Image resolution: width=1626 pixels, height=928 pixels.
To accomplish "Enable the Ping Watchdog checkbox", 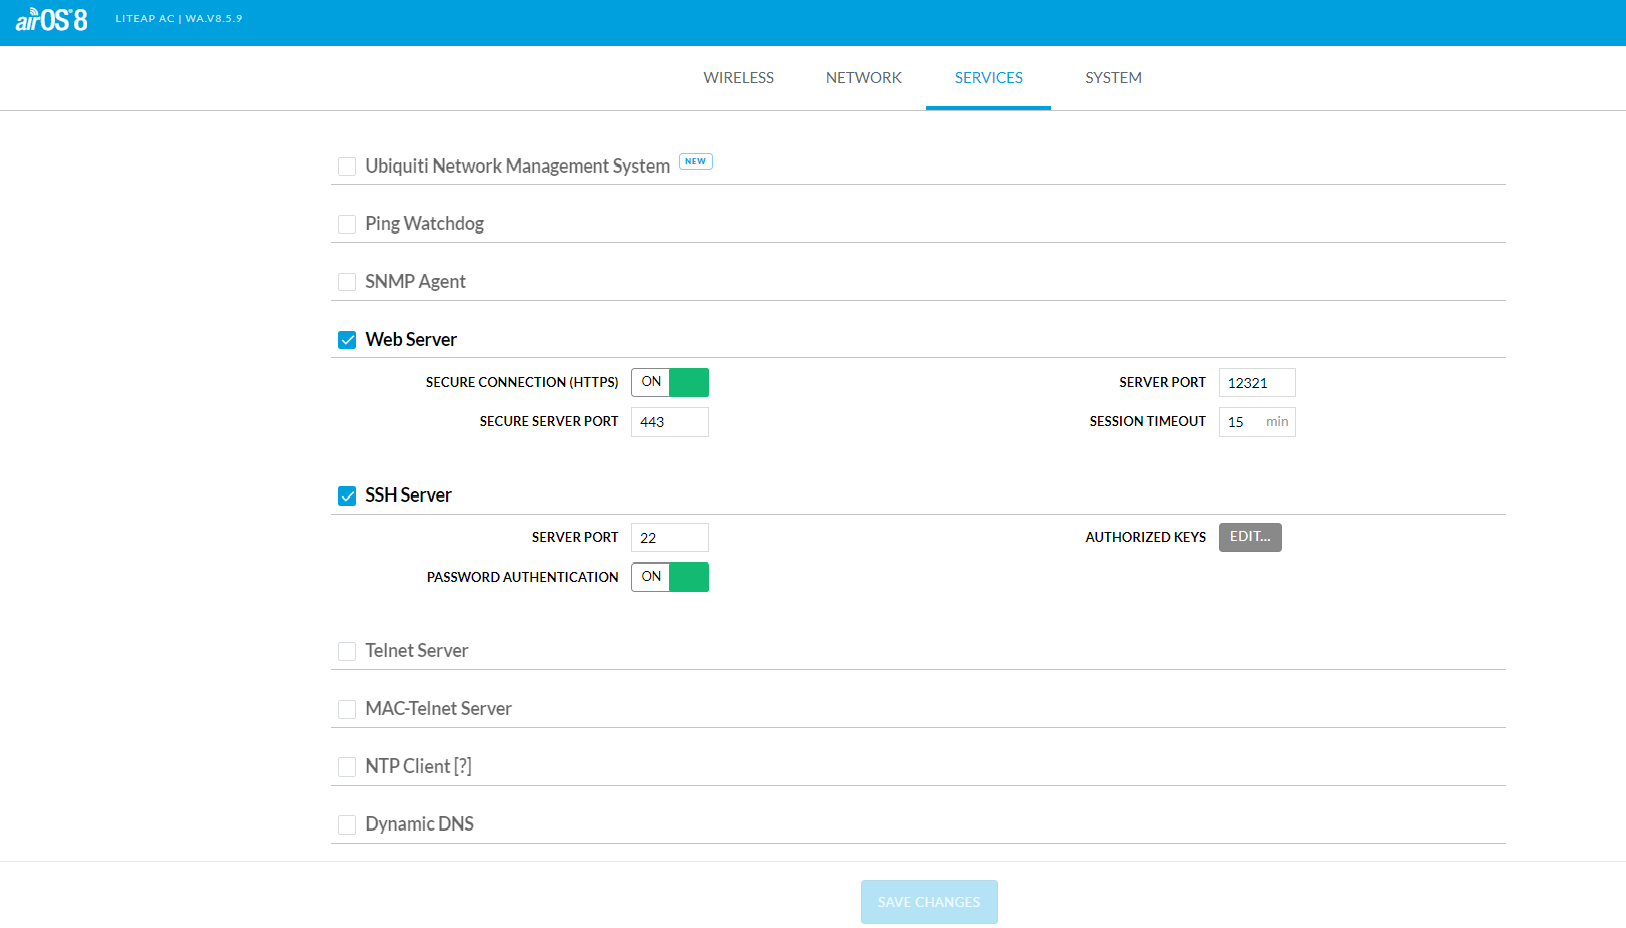I will [x=347, y=225].
